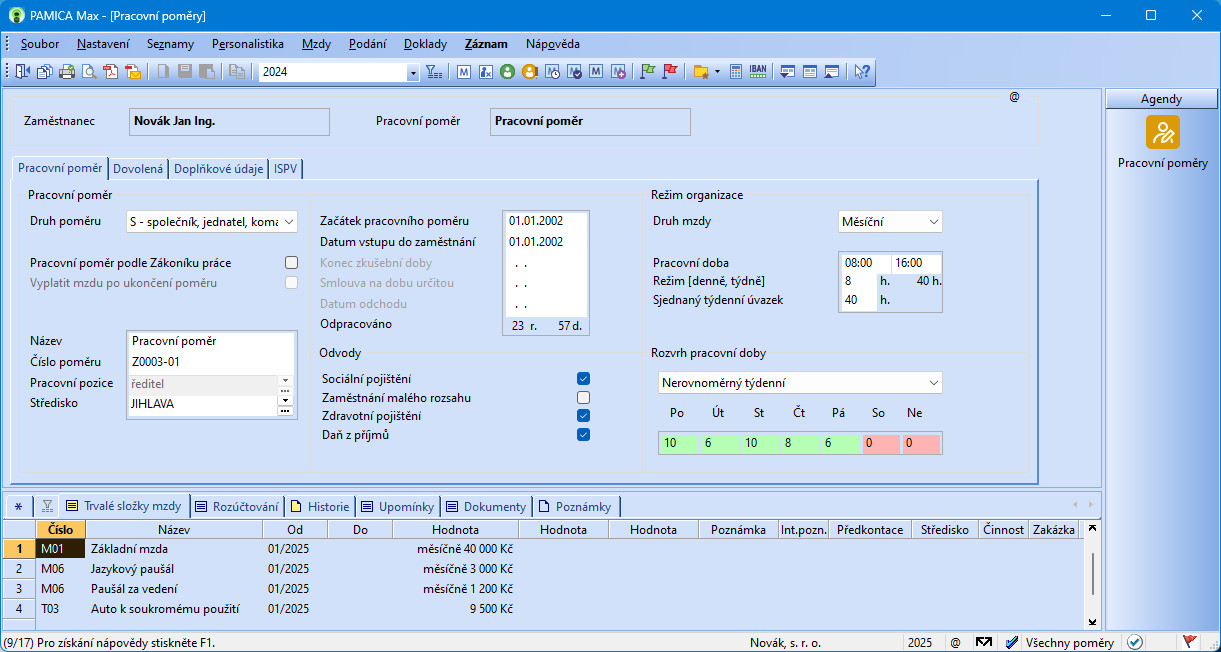Click the Číslo poměru input field
Image resolution: width=1221 pixels, height=652 pixels.
211,362
